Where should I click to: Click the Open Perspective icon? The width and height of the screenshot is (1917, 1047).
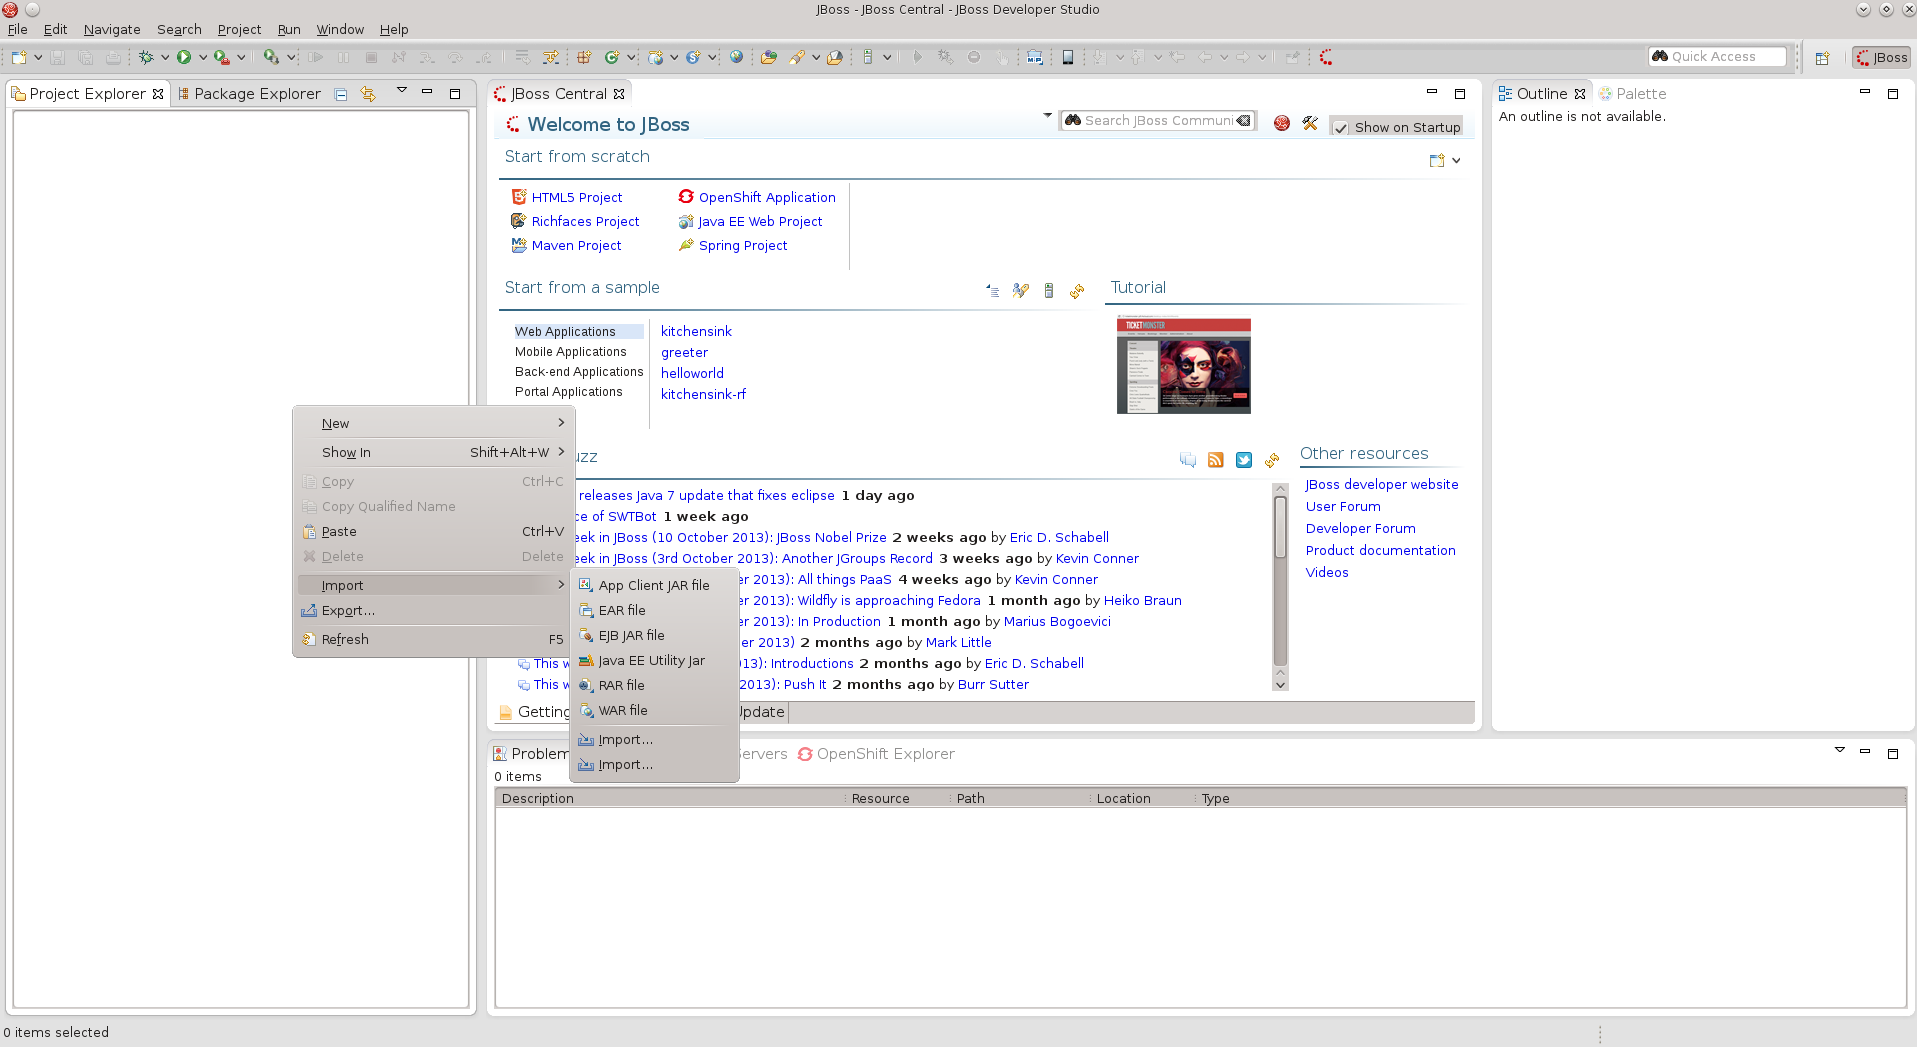pyautogui.click(x=1822, y=57)
